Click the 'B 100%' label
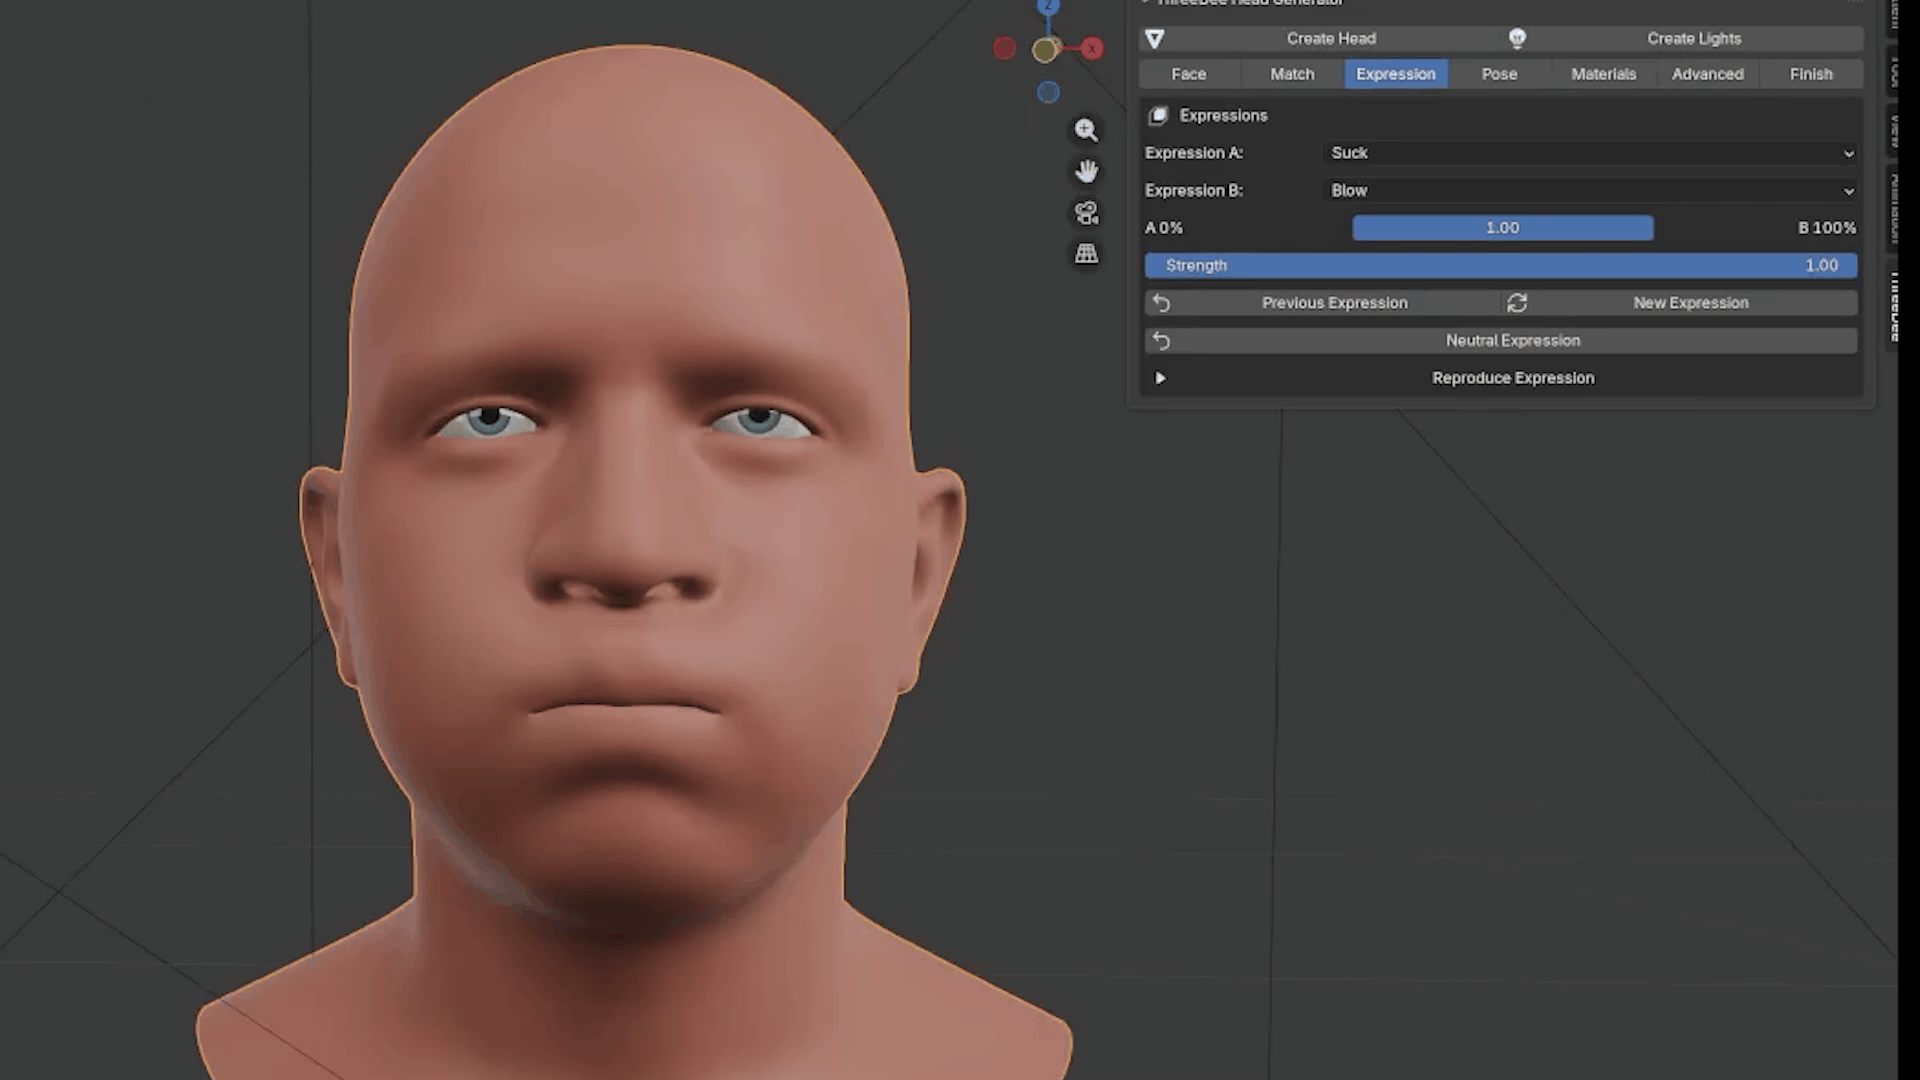Image resolution: width=1920 pixels, height=1080 pixels. coord(1826,228)
